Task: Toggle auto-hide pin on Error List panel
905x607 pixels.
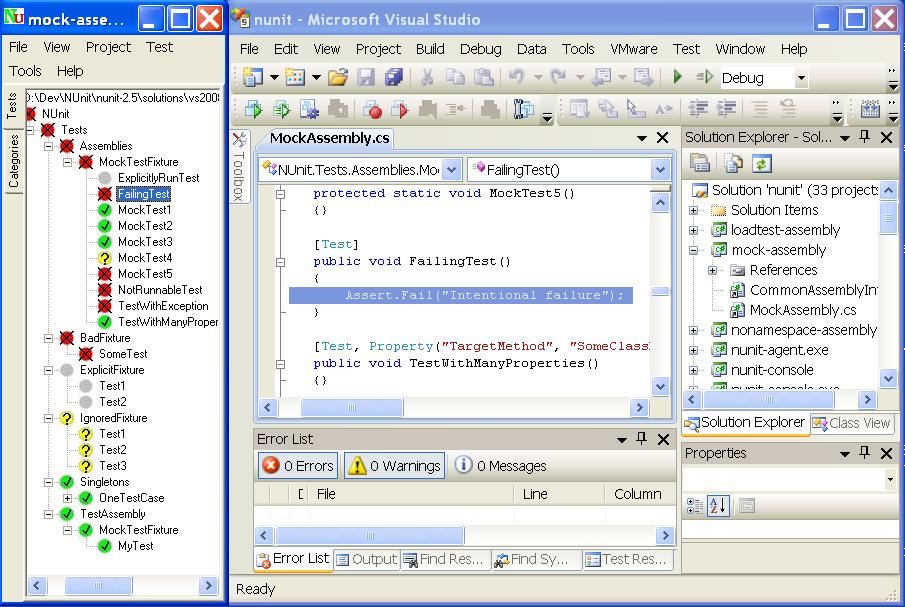Action: [641, 439]
